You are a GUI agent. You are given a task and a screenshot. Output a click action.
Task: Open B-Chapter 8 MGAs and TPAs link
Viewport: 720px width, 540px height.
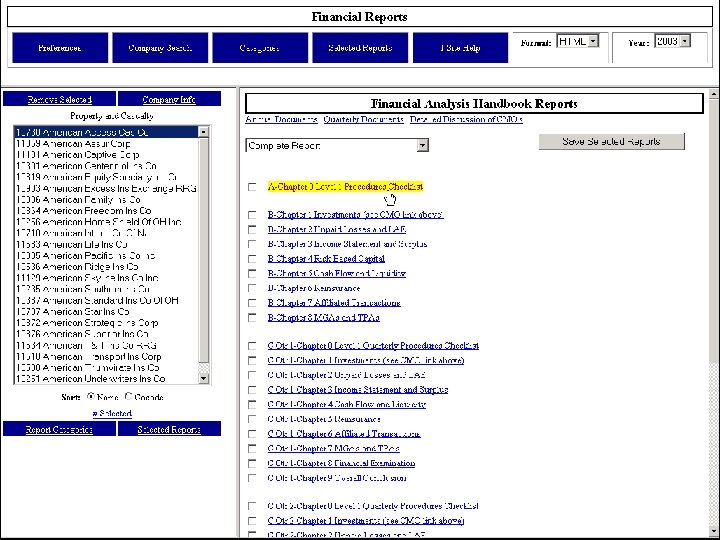point(323,317)
